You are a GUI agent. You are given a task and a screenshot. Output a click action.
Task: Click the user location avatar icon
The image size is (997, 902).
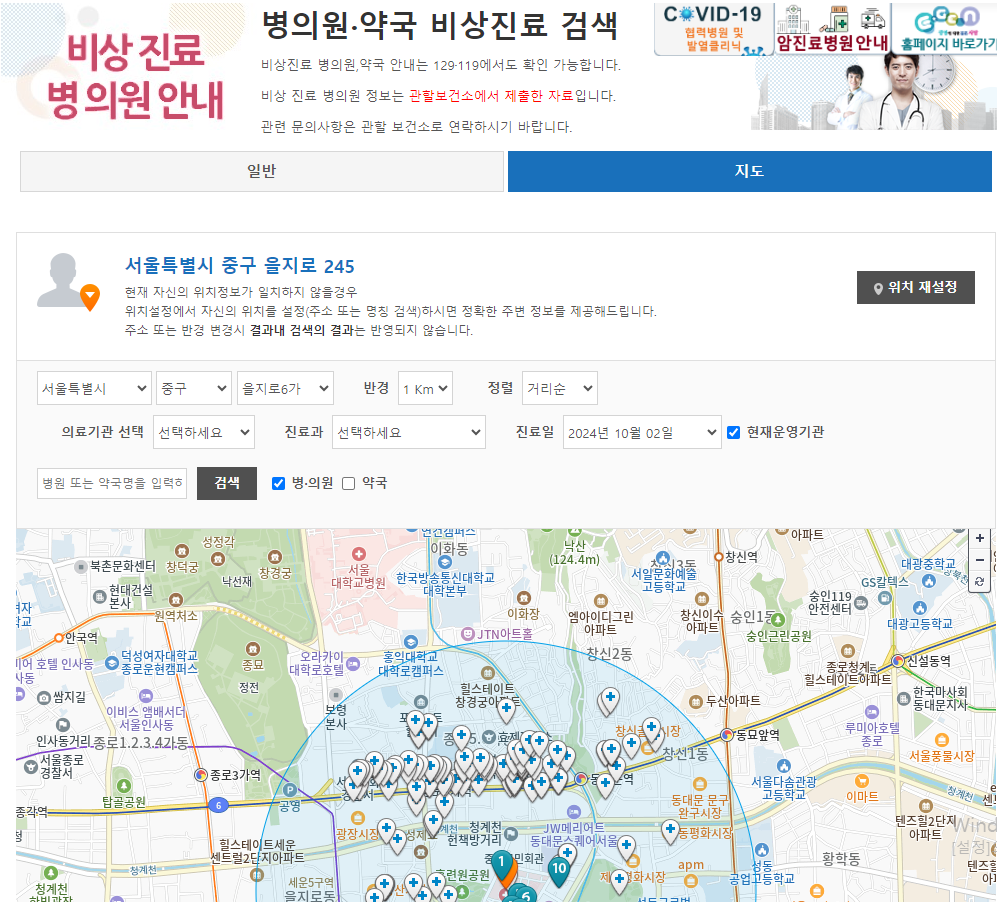67,280
